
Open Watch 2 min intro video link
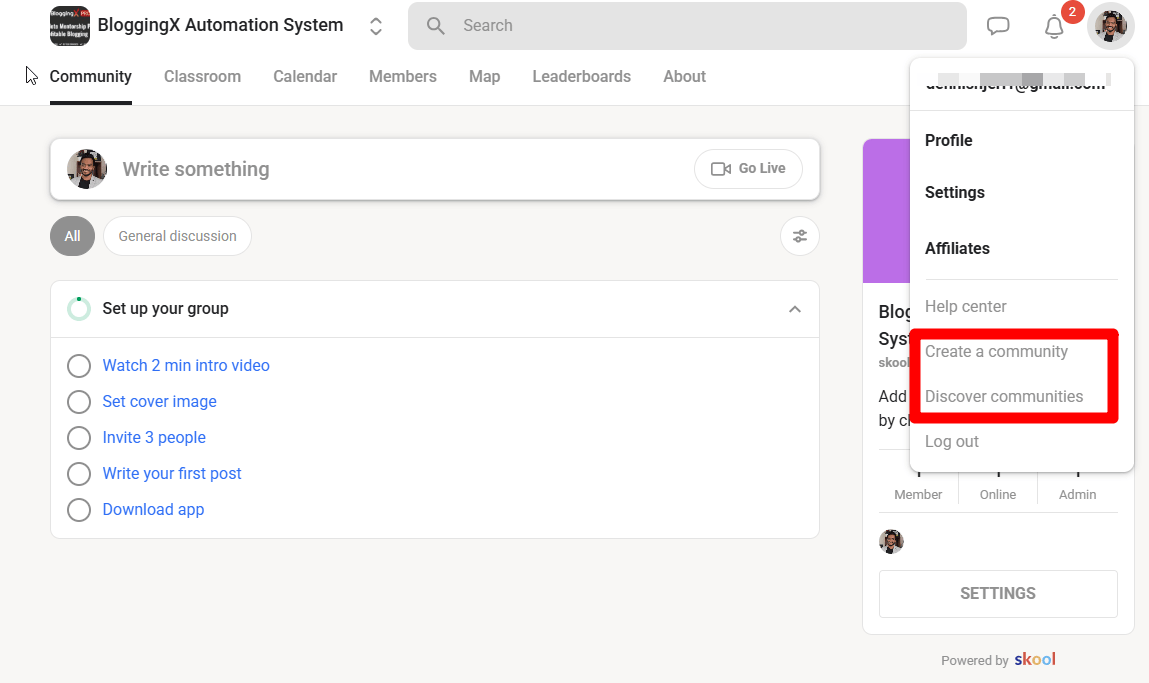pos(186,365)
